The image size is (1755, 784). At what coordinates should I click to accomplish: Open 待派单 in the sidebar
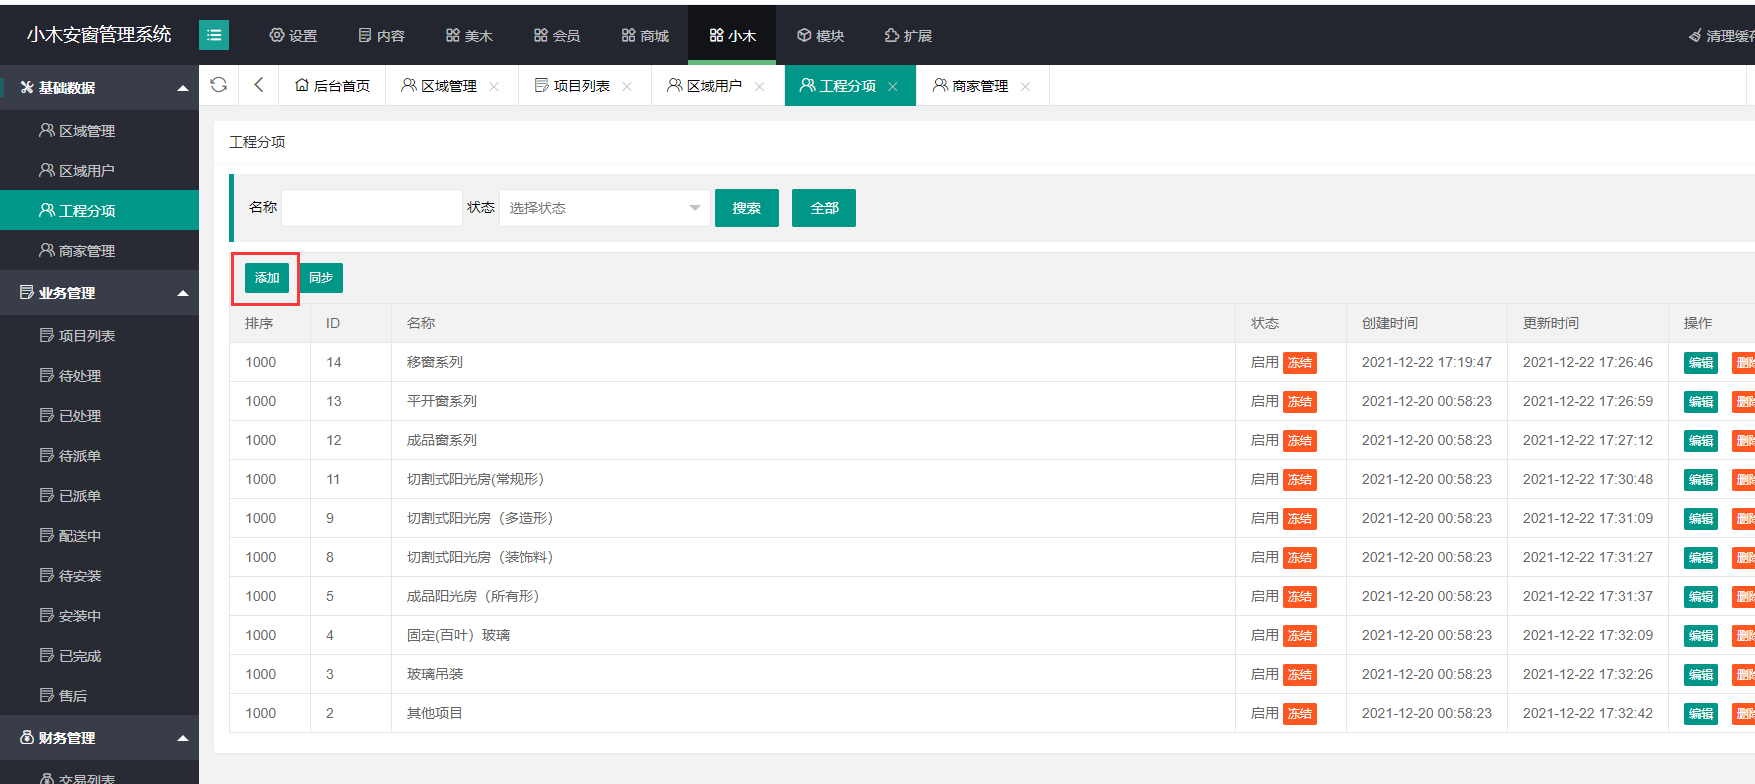(99, 456)
